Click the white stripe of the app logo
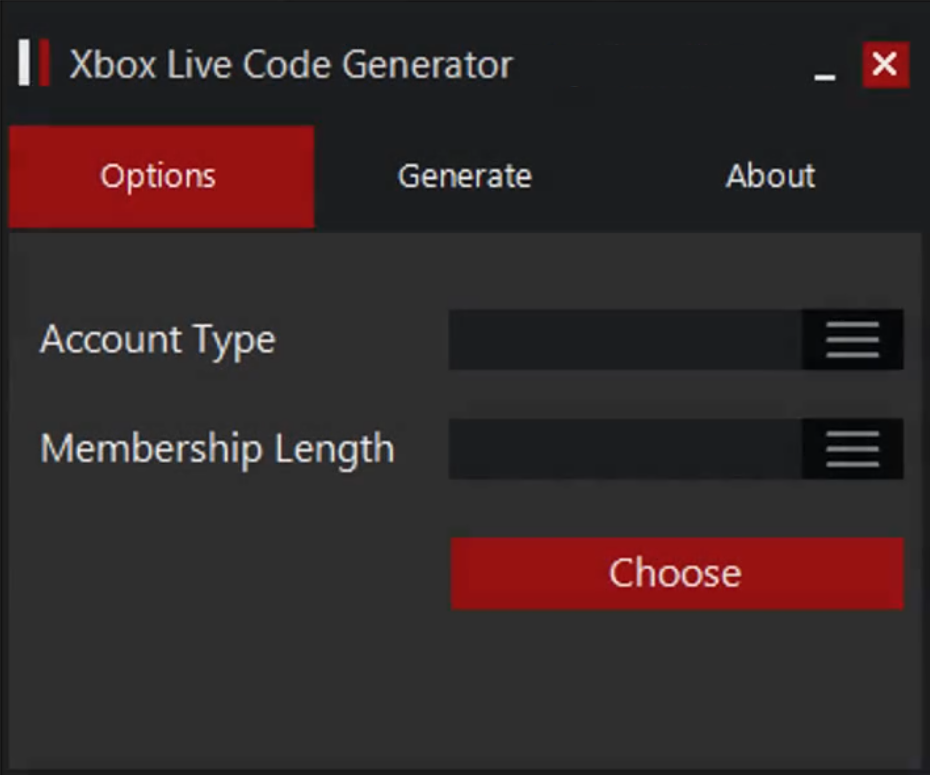This screenshot has height=775, width=930. click(24, 64)
